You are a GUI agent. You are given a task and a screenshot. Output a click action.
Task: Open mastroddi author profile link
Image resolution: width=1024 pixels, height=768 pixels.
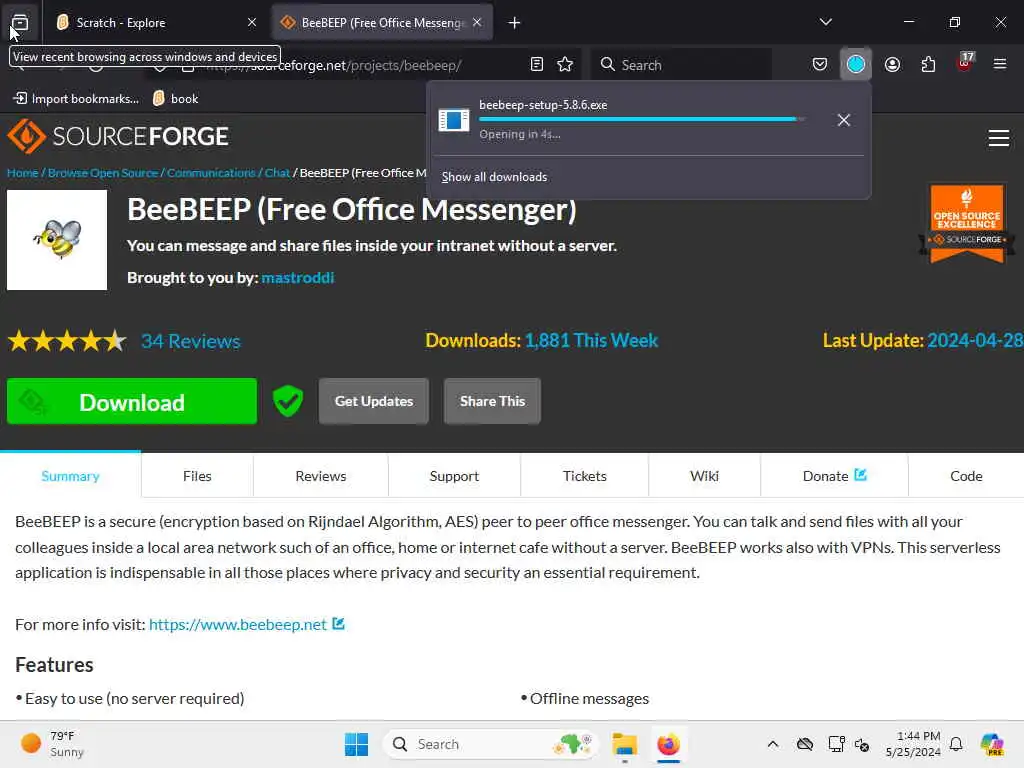click(x=298, y=278)
